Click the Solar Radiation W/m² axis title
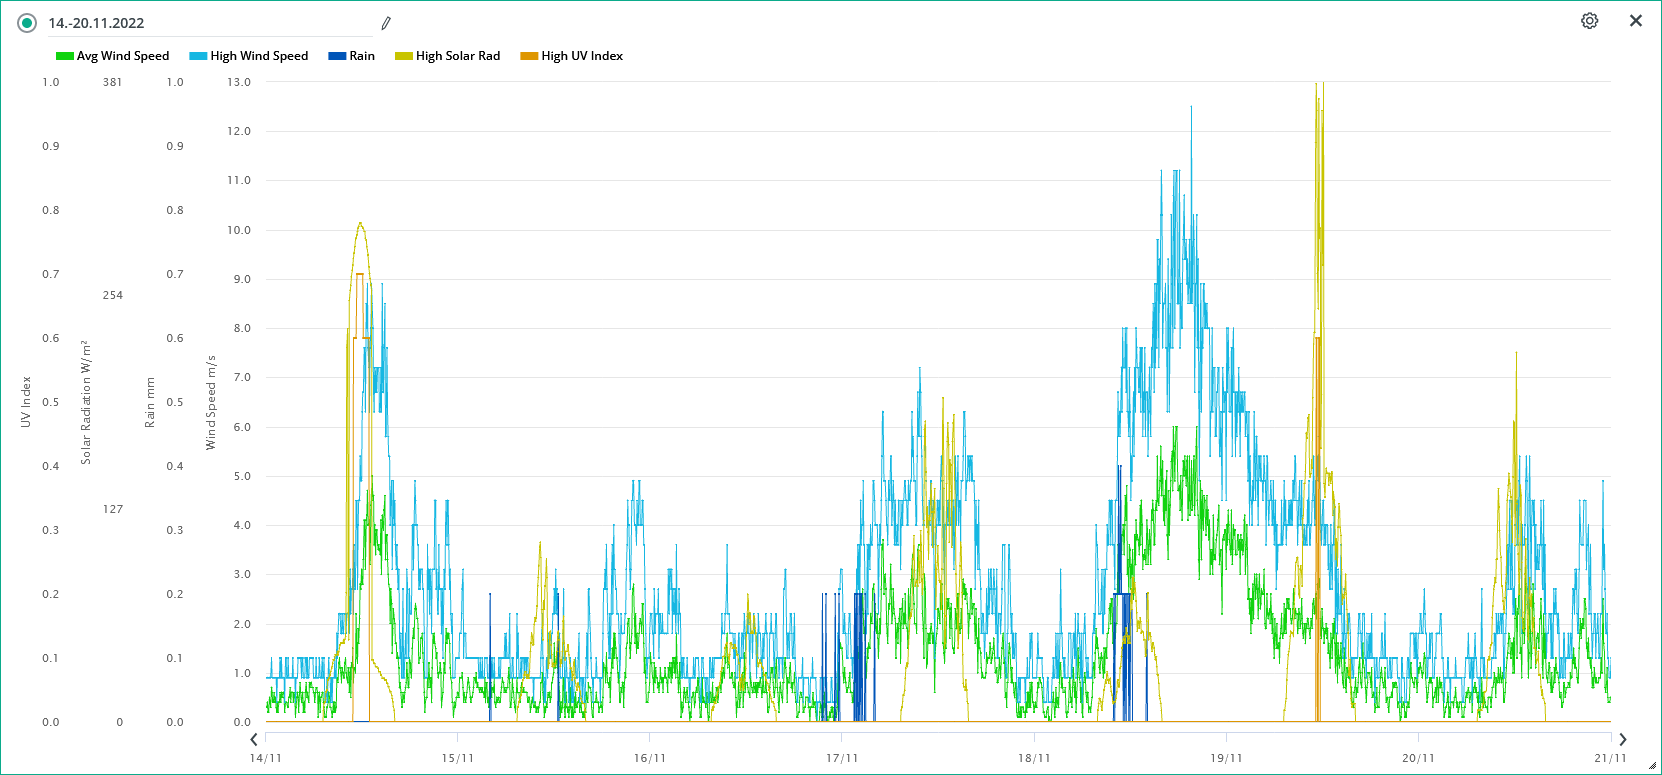Viewport: 1662px width, 775px height. (86, 402)
